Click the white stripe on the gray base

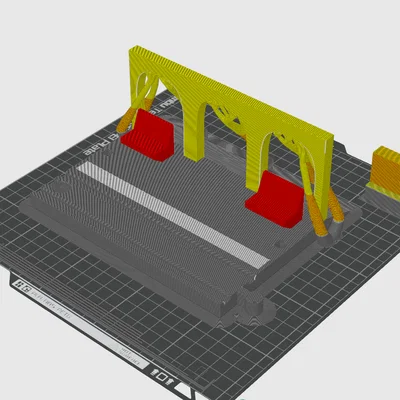click(173, 215)
